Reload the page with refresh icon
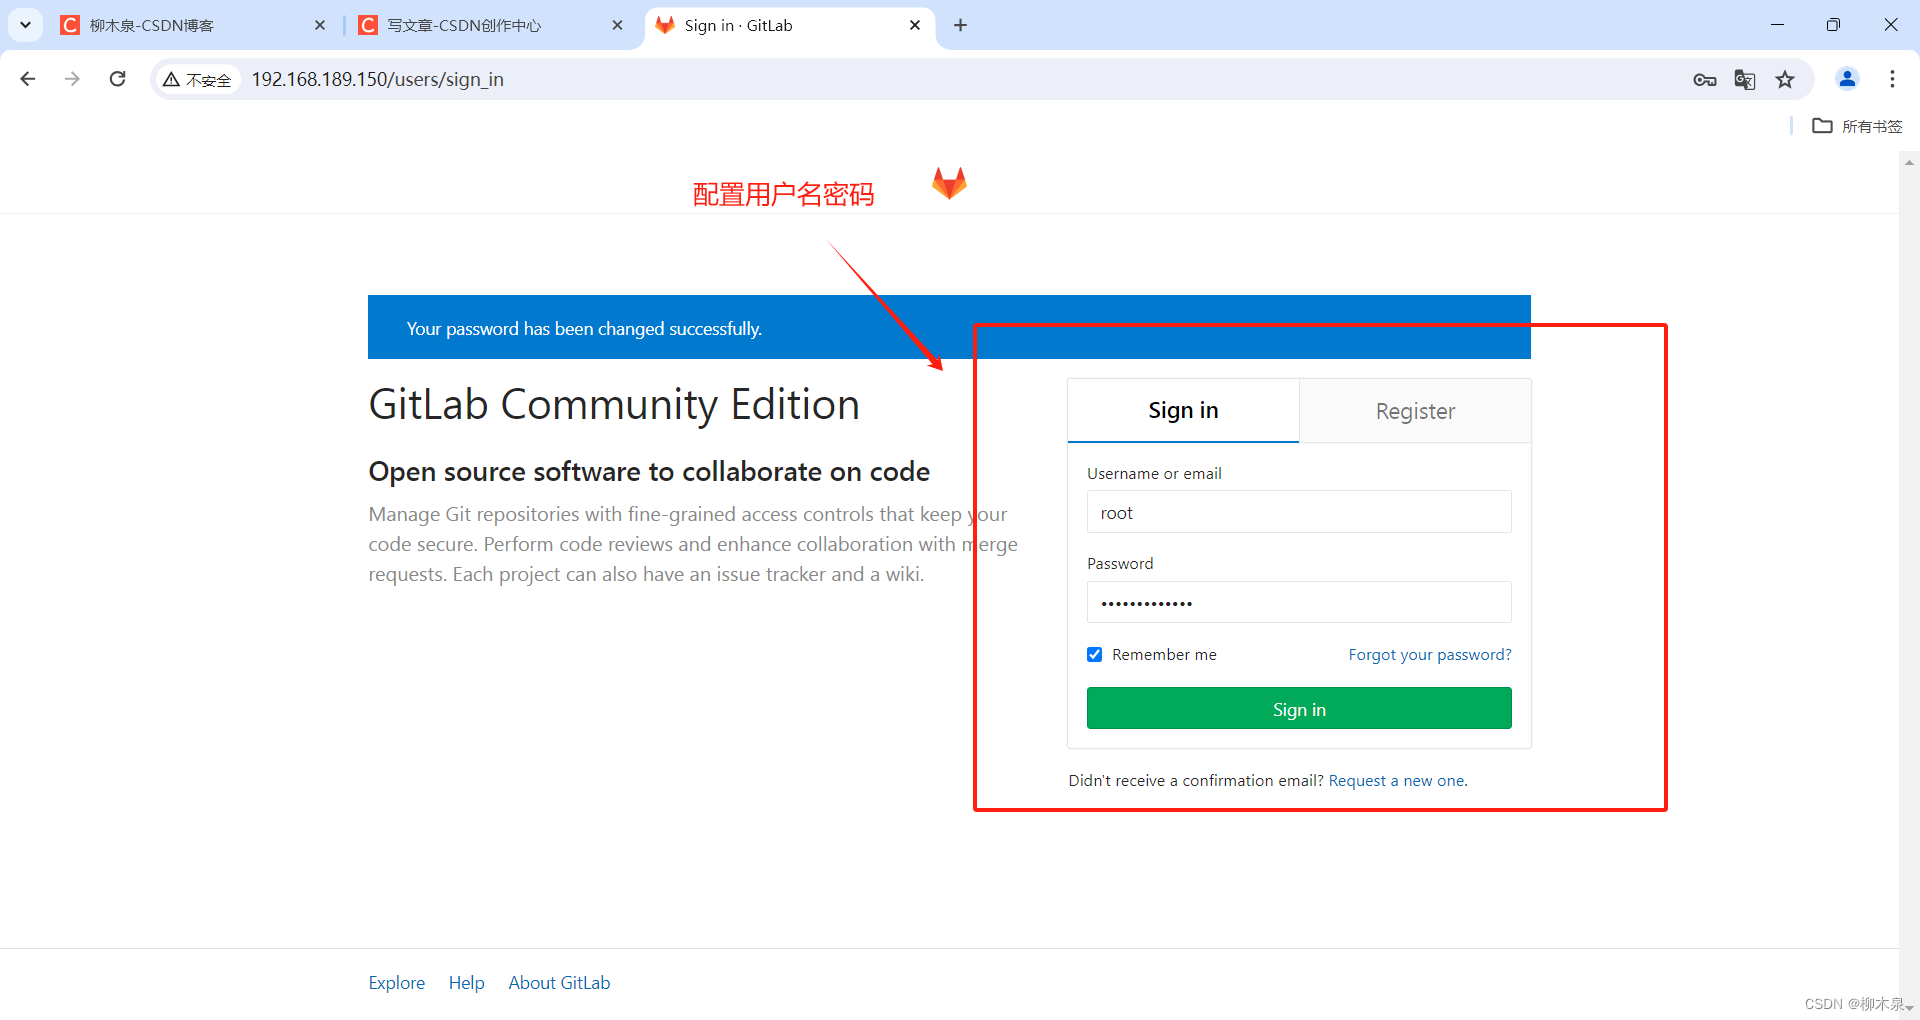This screenshot has height=1020, width=1920. [x=117, y=79]
